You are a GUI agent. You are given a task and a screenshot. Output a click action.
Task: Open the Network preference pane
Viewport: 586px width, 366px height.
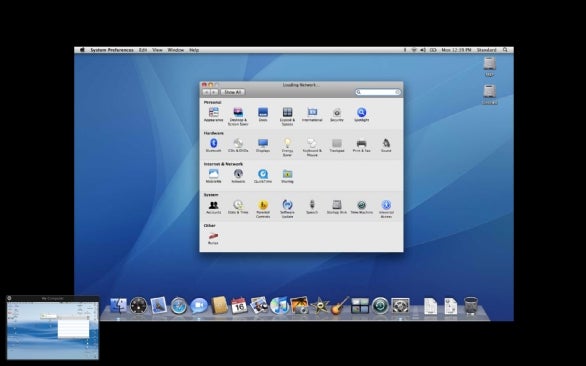(x=238, y=176)
